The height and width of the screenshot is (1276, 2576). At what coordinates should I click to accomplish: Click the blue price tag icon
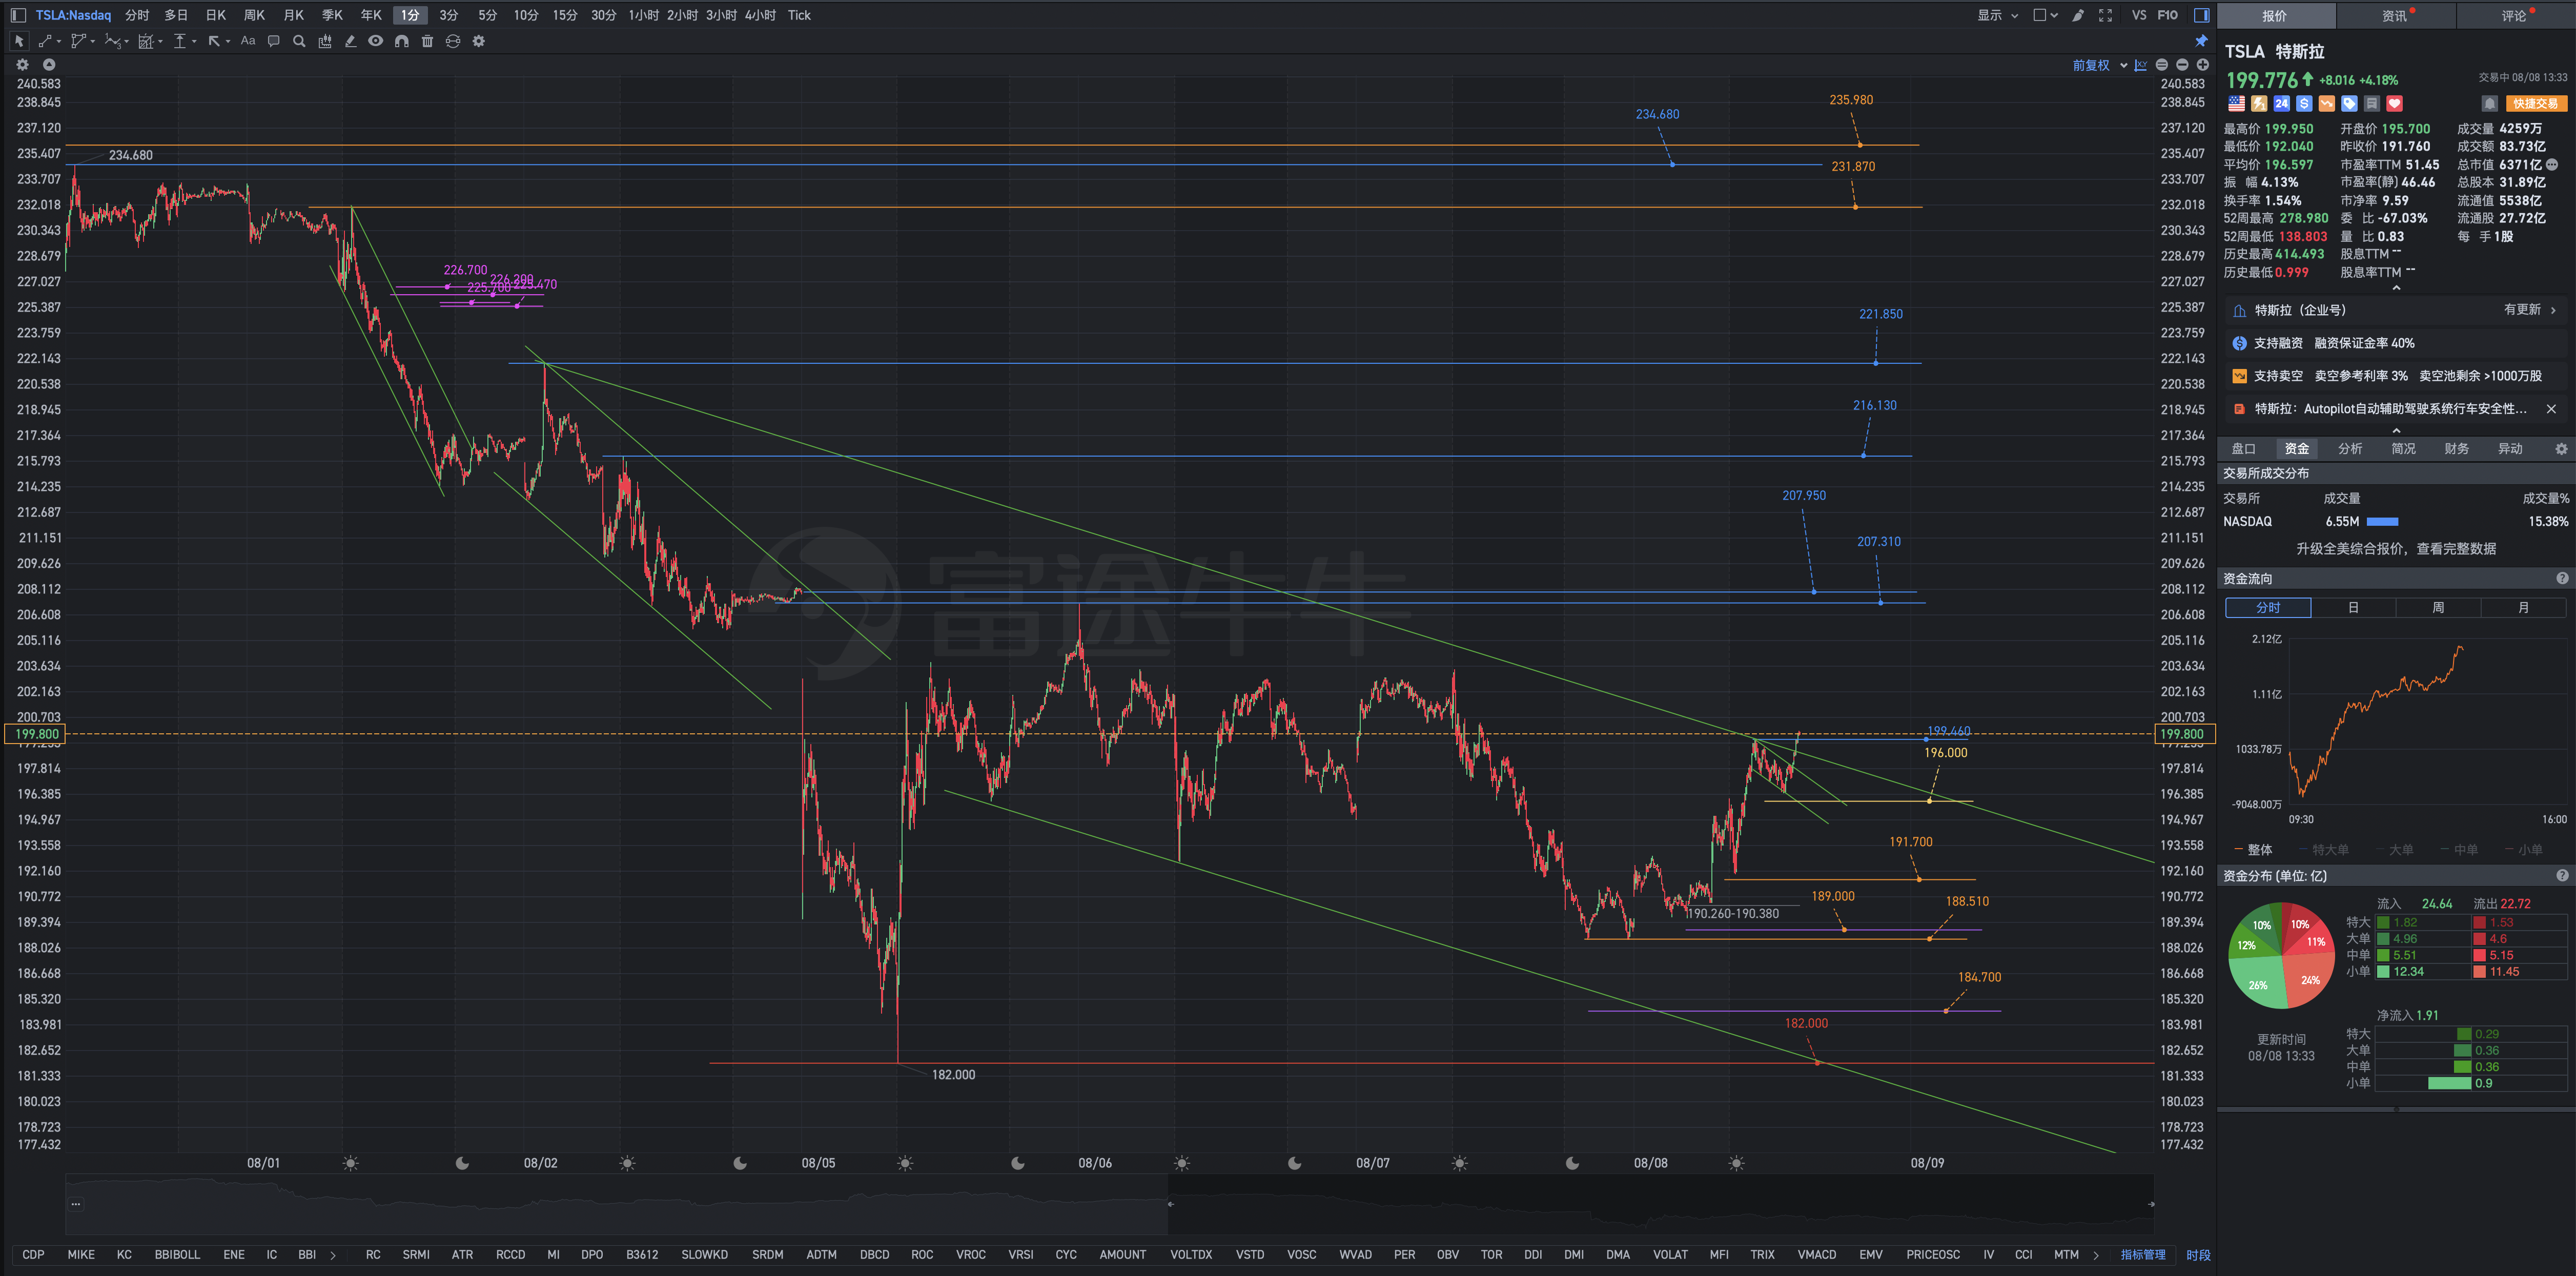point(2349,104)
